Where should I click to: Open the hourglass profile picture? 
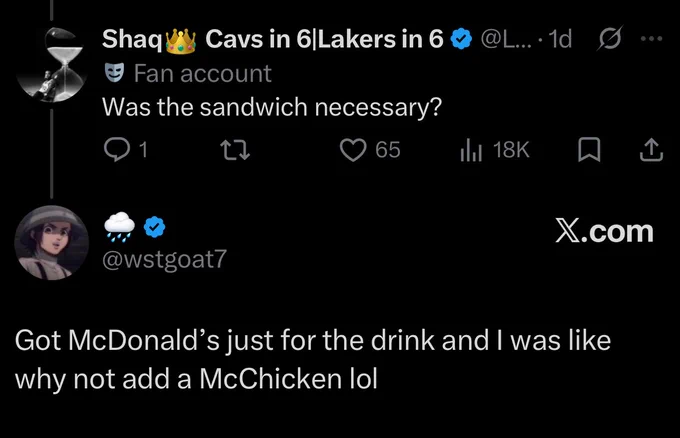click(x=52, y=65)
